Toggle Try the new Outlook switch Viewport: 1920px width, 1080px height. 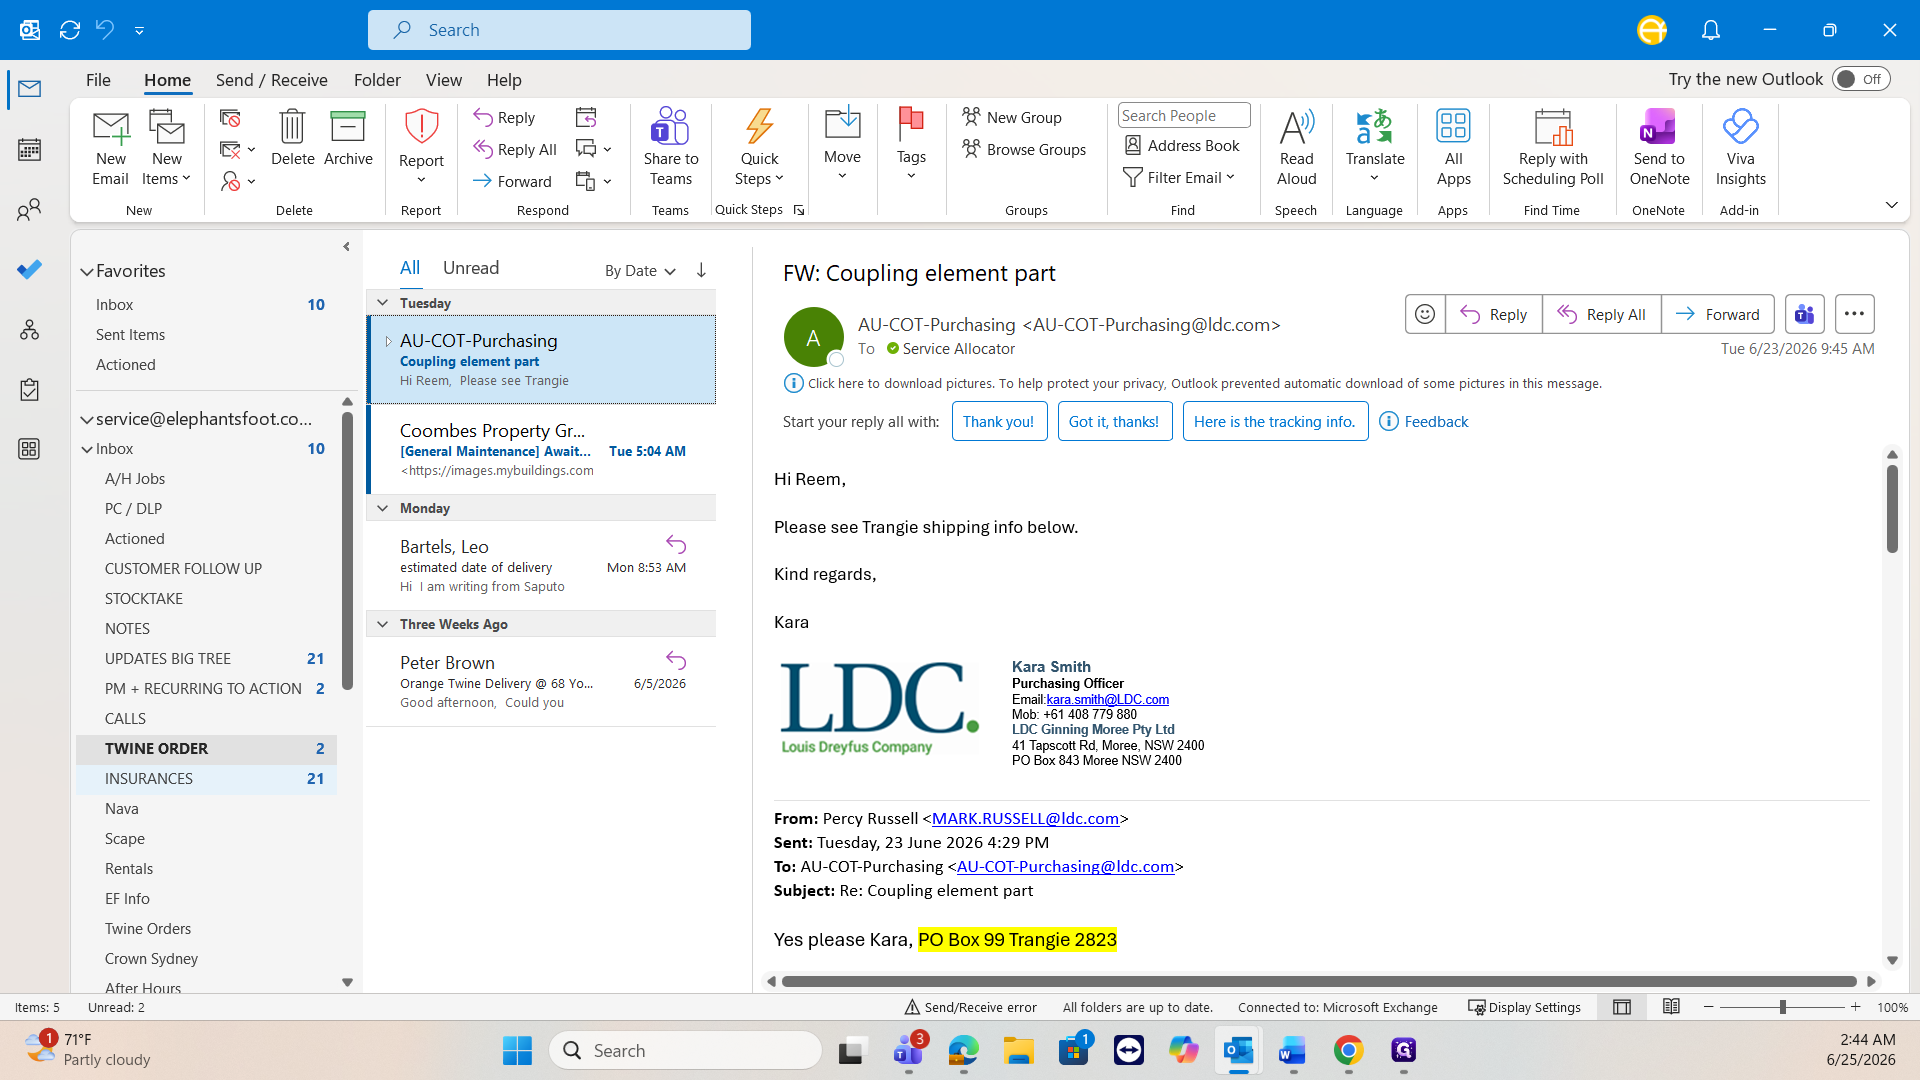[1861, 79]
